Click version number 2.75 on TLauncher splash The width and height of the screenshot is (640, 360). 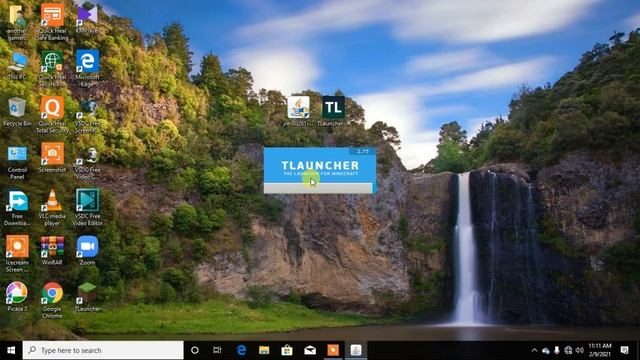point(362,151)
